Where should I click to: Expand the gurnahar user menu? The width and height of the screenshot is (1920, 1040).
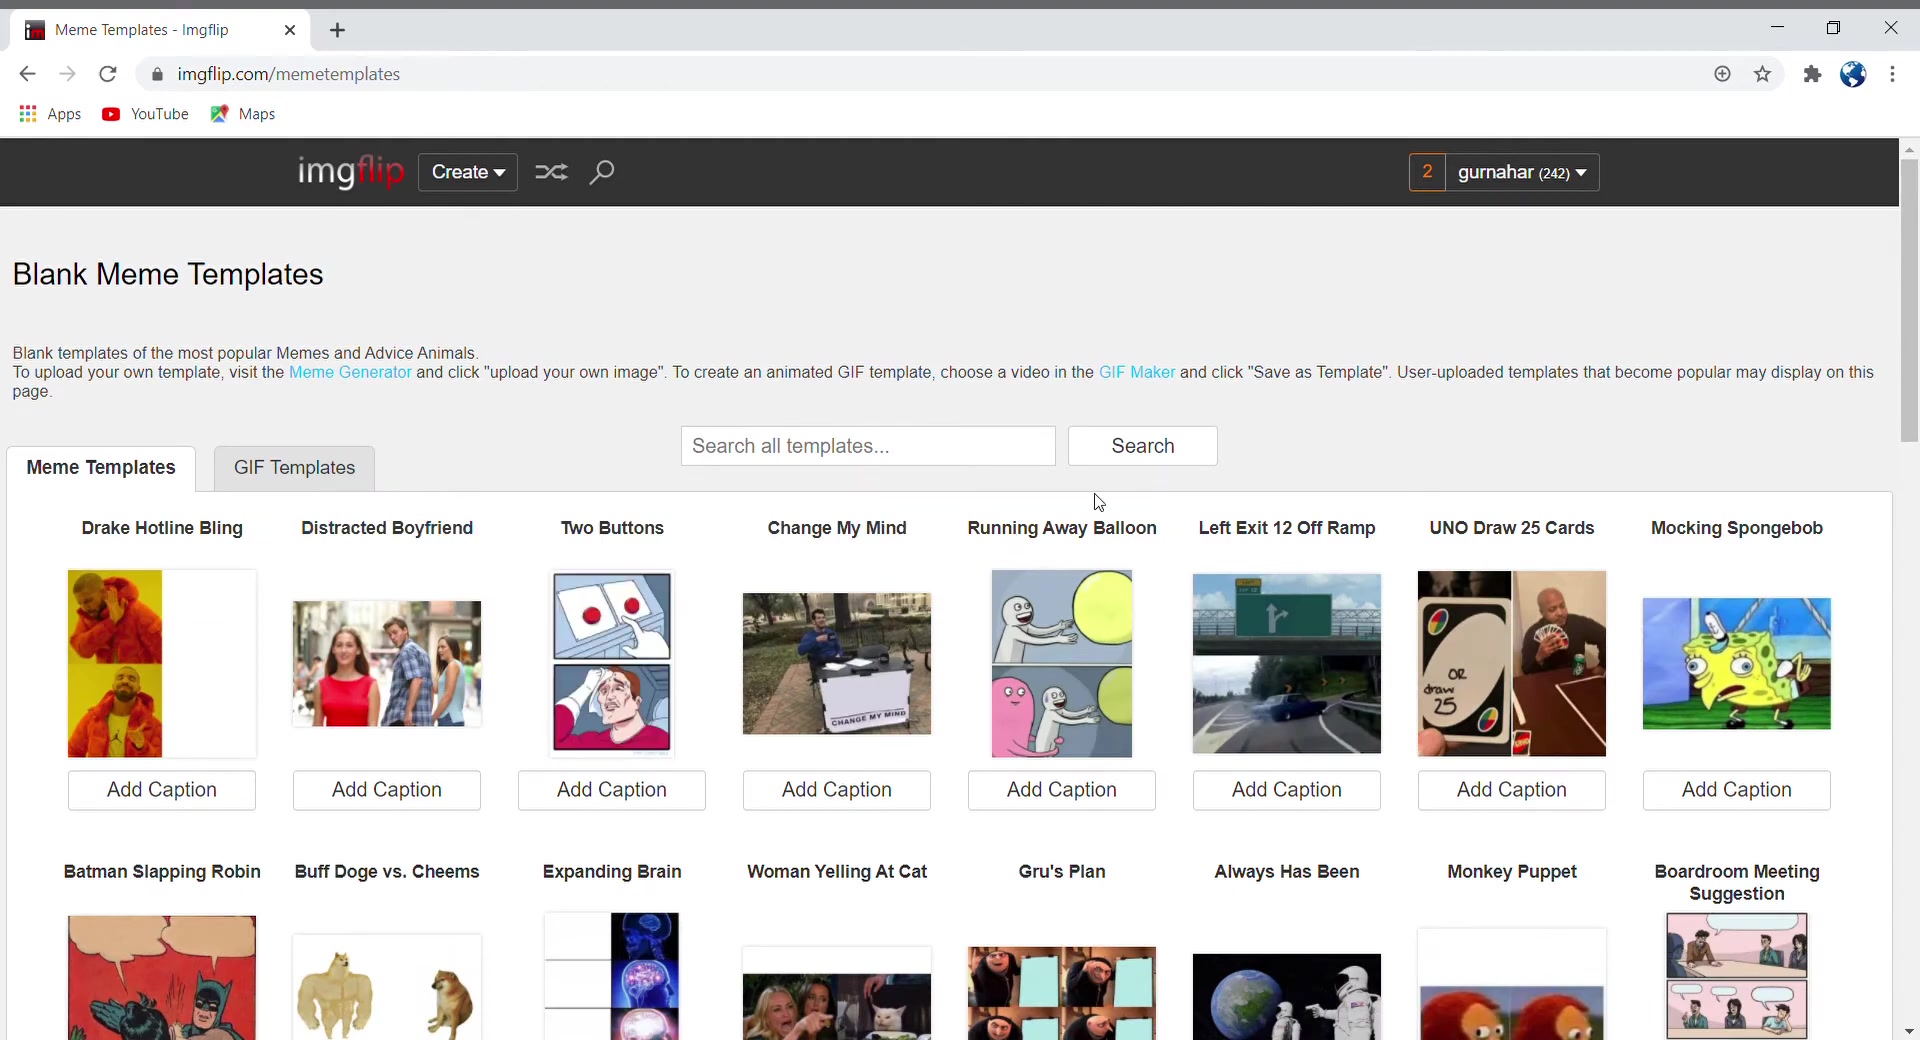point(1521,172)
